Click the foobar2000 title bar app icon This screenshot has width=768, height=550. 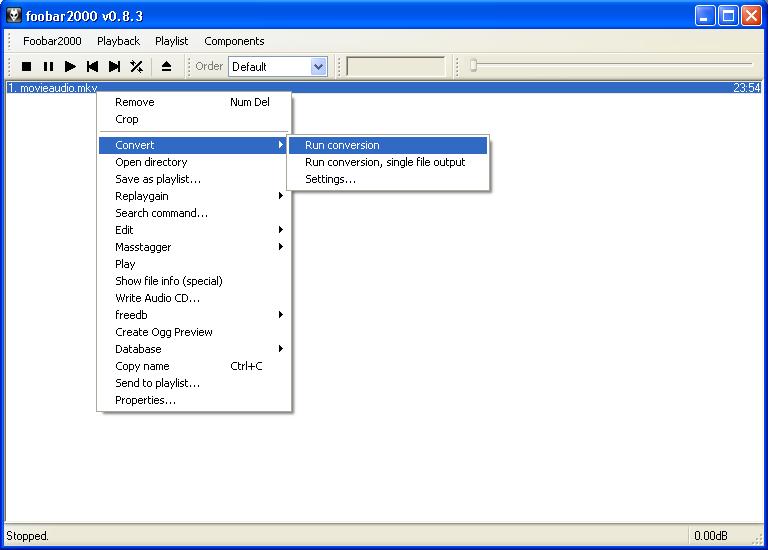coord(14,16)
